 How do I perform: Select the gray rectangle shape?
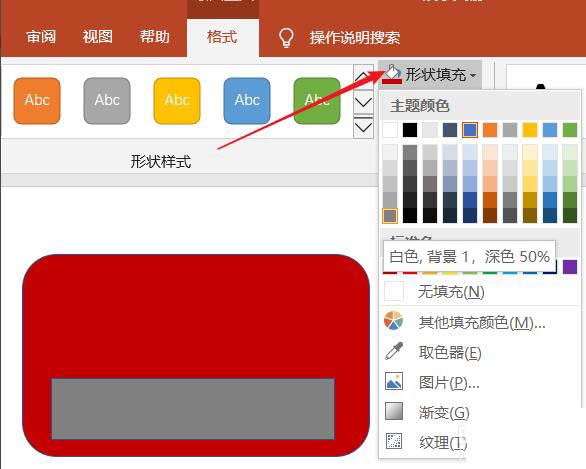193,409
